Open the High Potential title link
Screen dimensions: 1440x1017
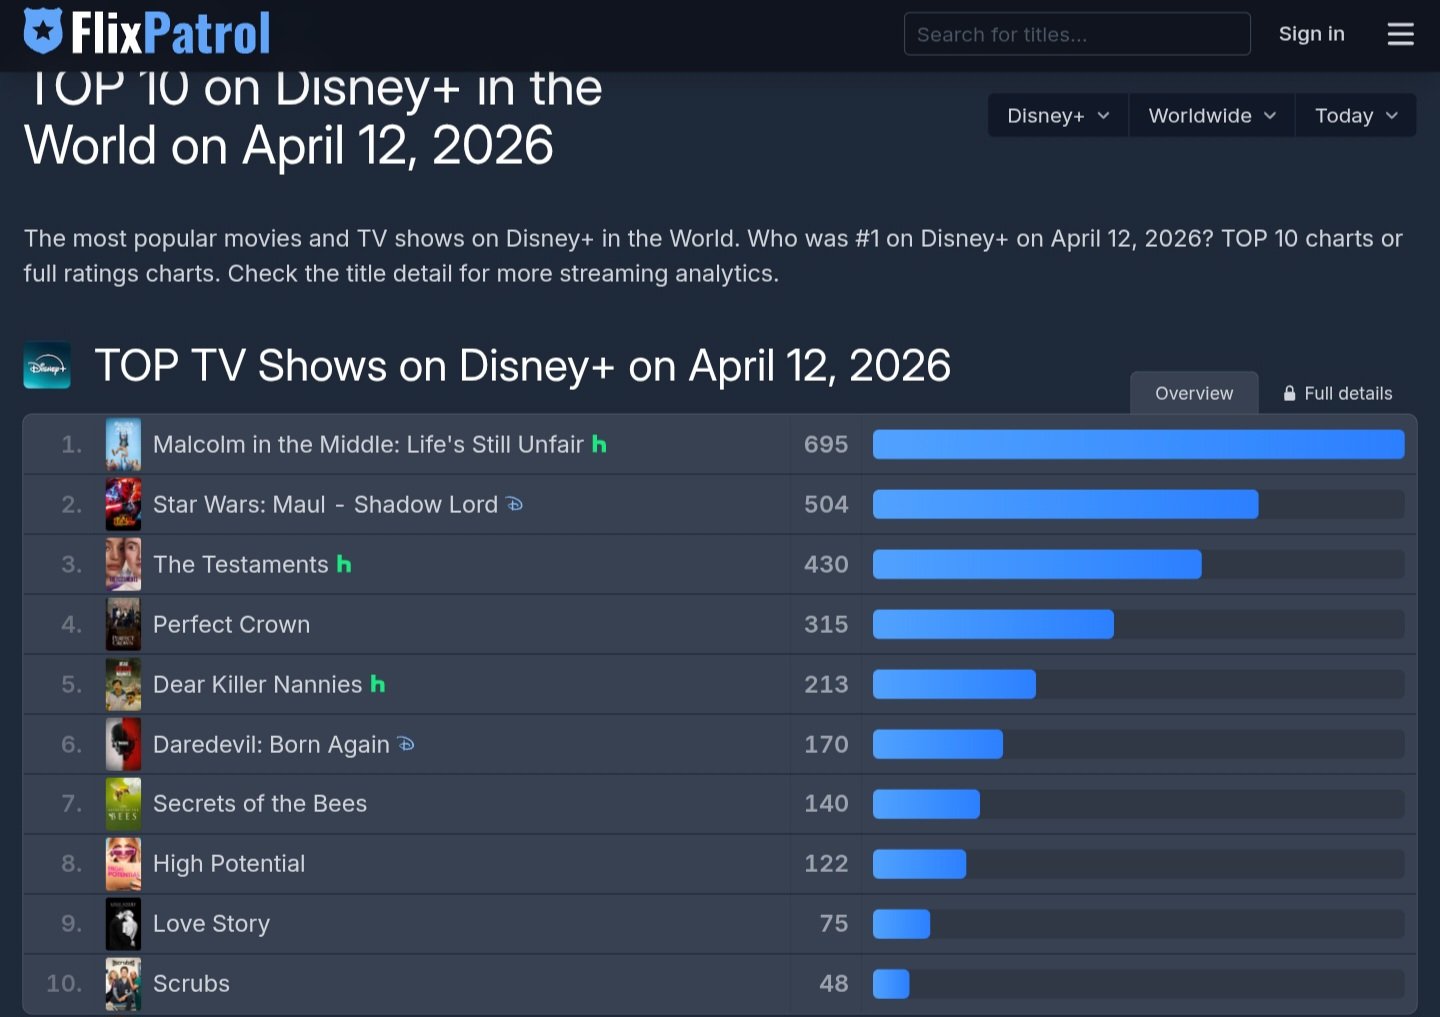tap(229, 864)
